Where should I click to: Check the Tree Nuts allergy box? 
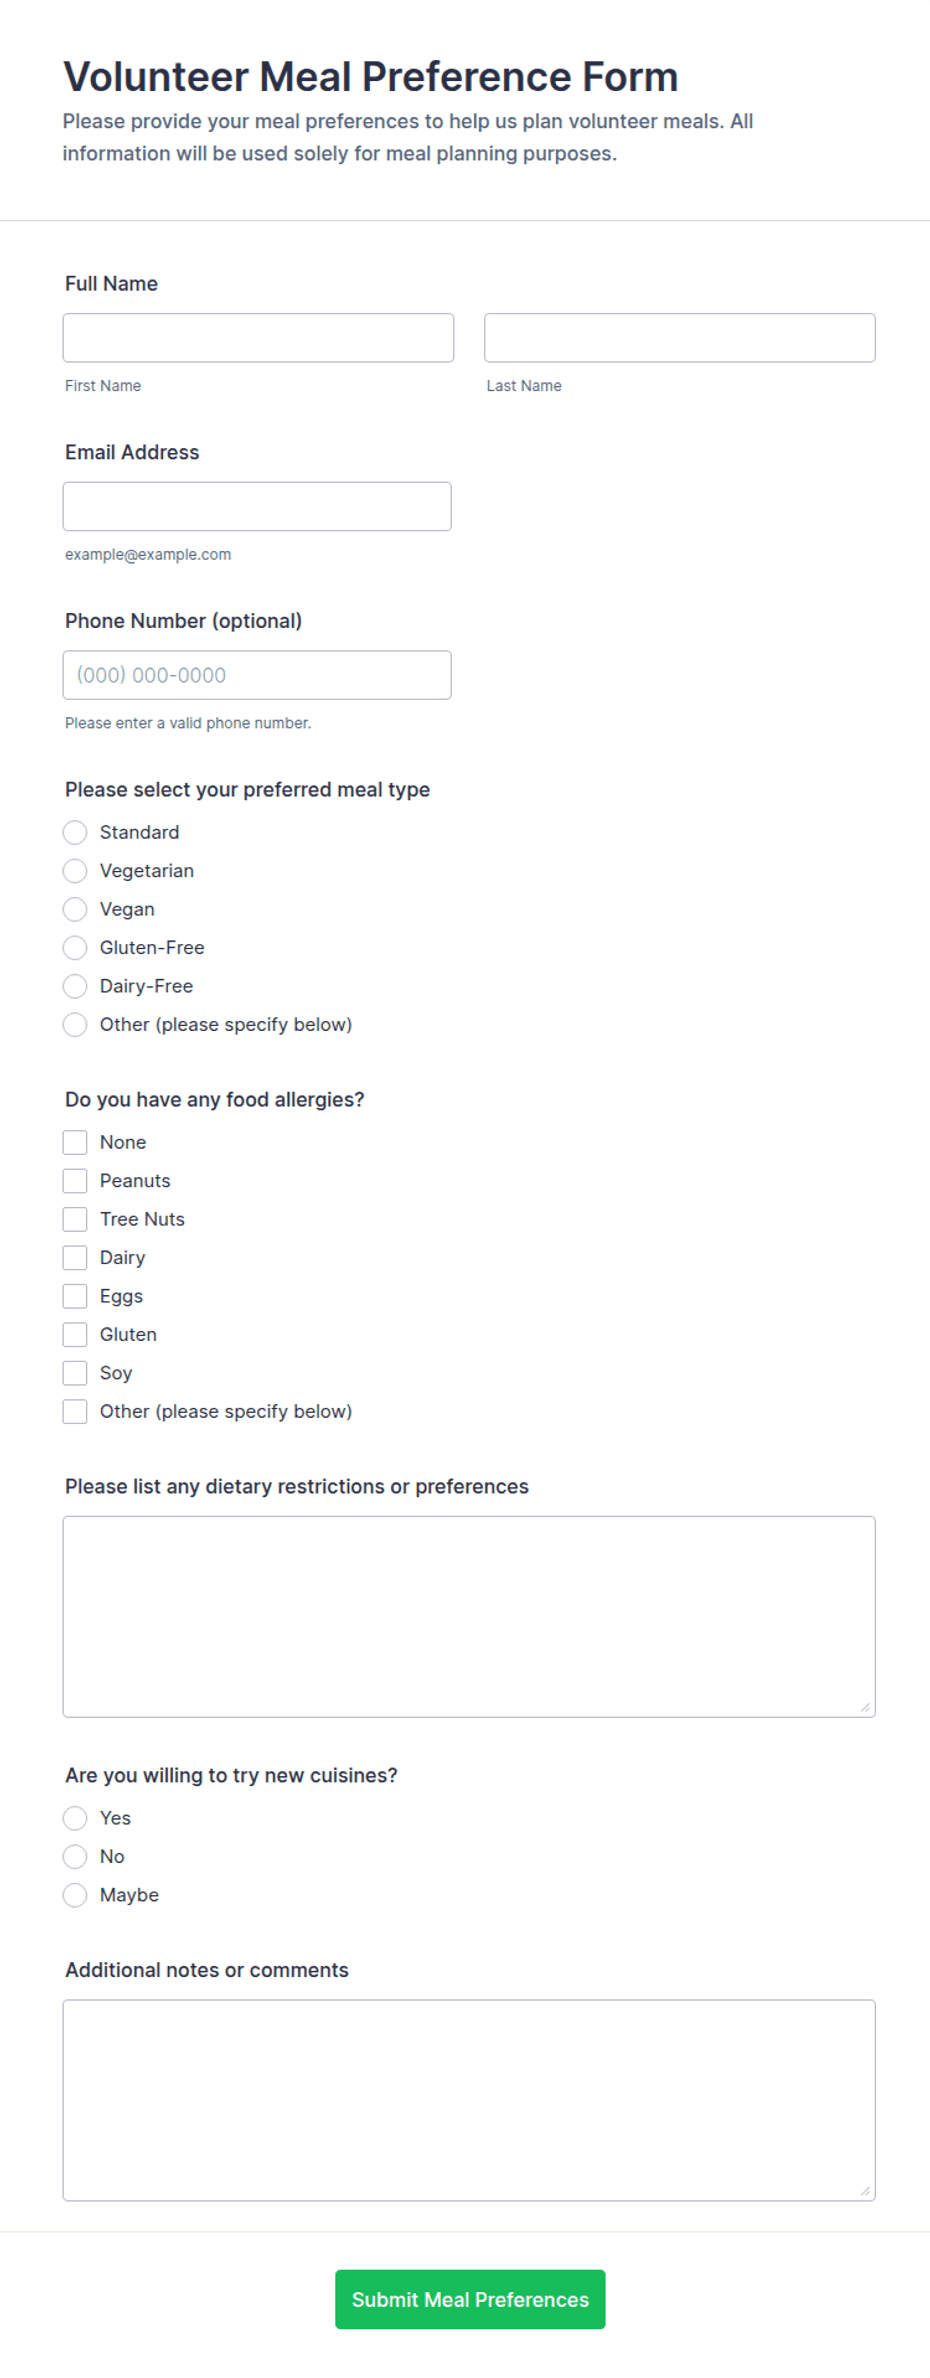click(75, 1219)
